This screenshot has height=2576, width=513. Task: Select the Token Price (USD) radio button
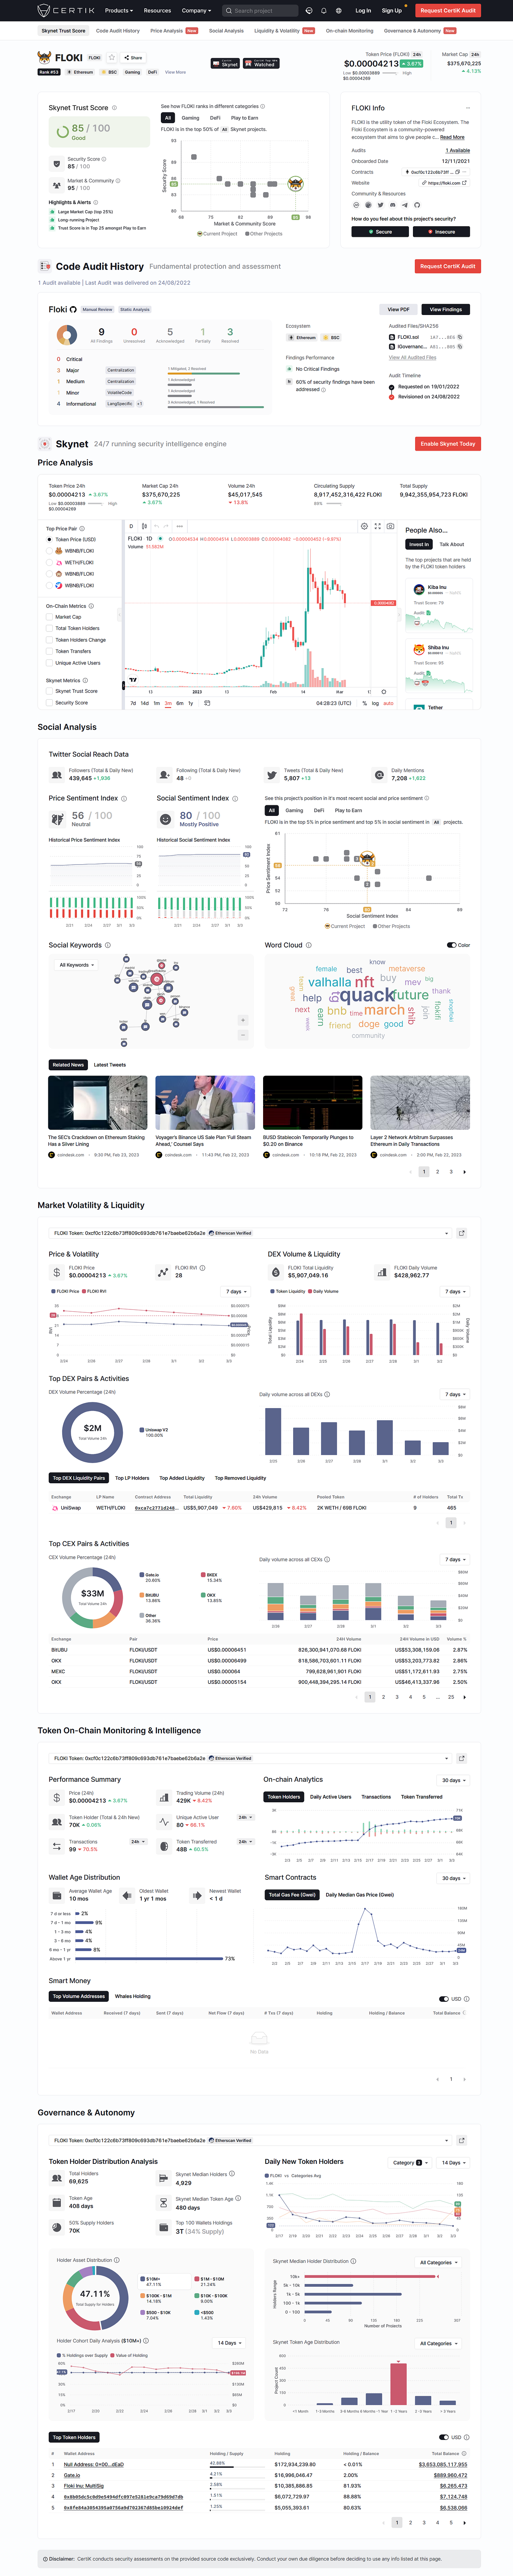tap(50, 540)
